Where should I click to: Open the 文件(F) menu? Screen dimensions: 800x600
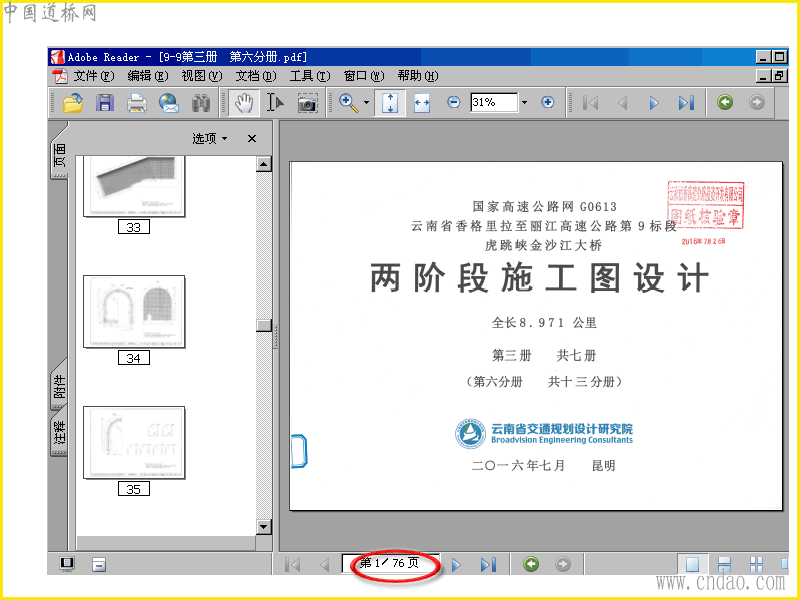click(93, 76)
